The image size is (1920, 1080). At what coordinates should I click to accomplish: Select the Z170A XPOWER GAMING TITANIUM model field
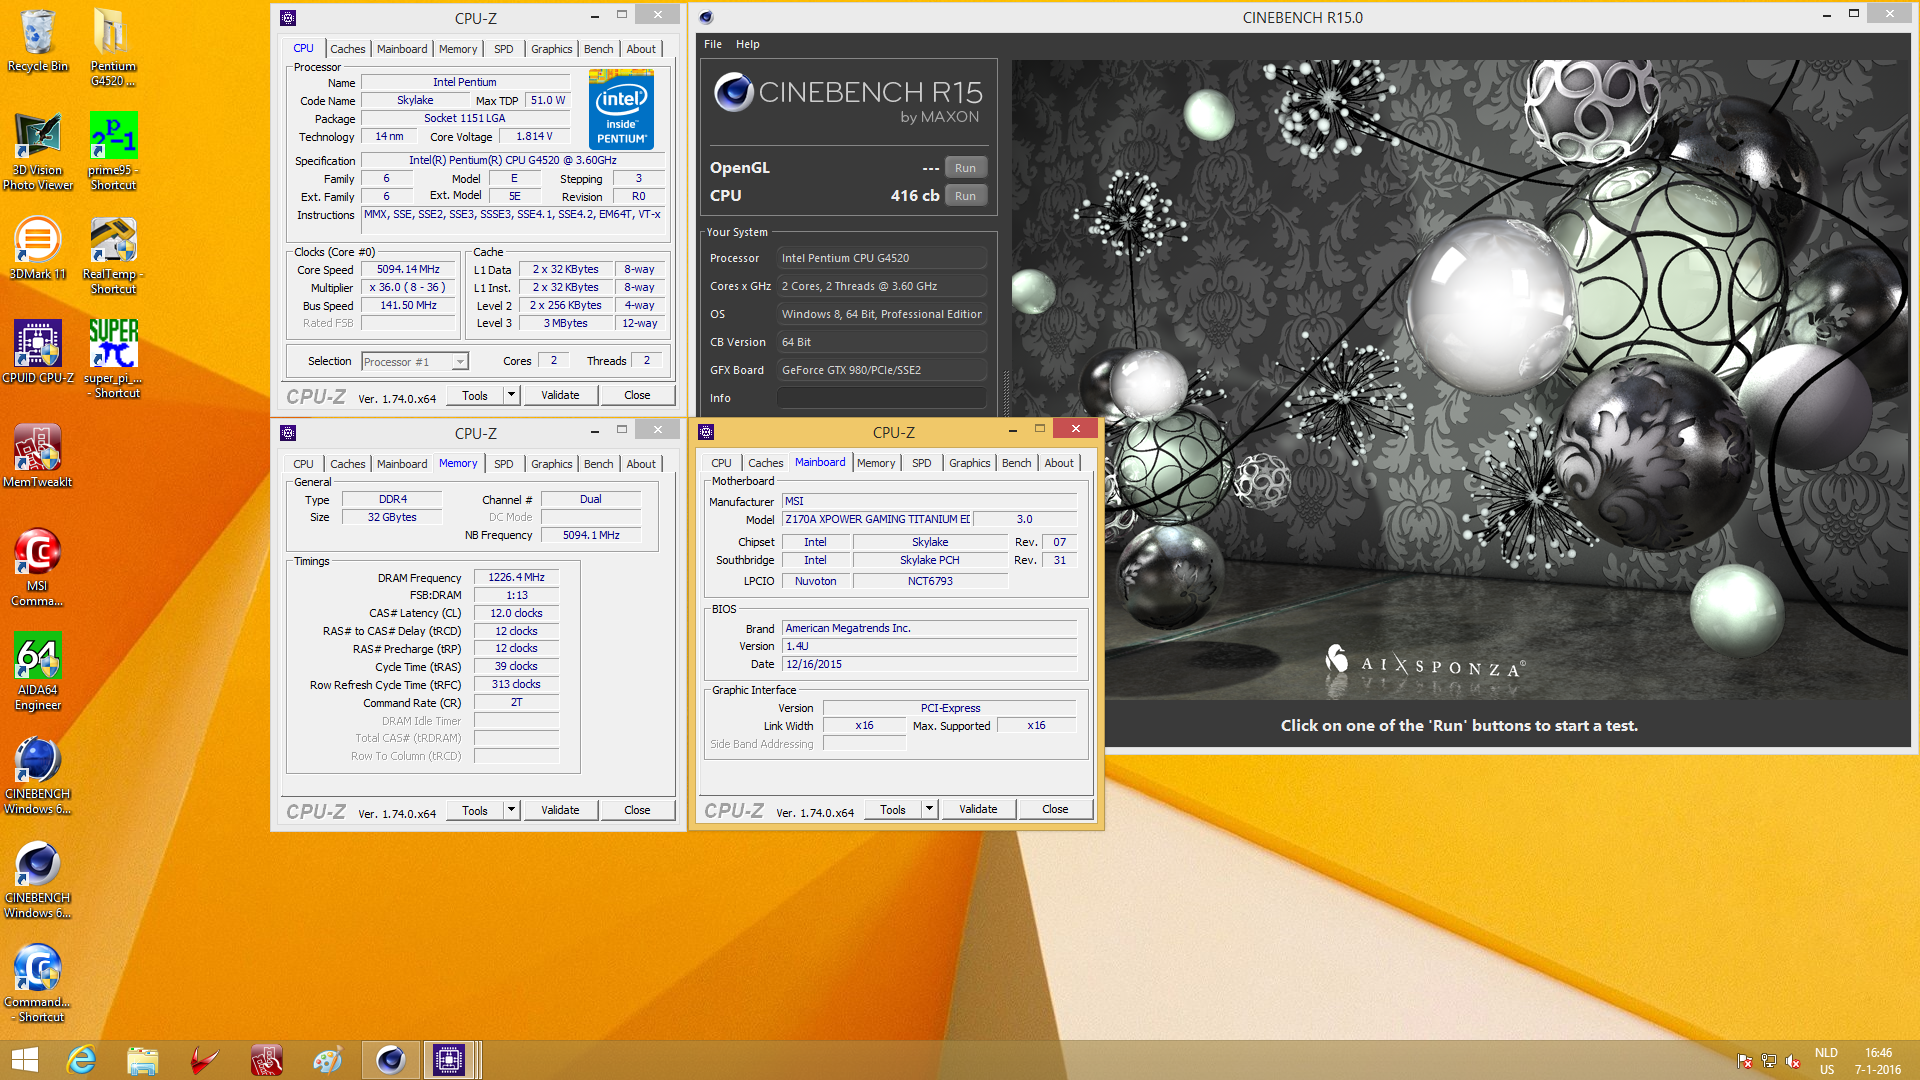pos(877,519)
